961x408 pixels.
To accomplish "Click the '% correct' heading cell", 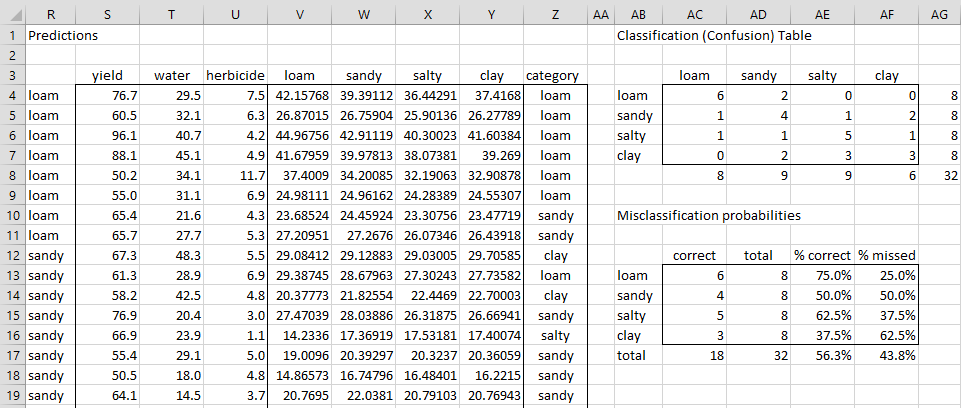I will pyautogui.click(x=822, y=255).
